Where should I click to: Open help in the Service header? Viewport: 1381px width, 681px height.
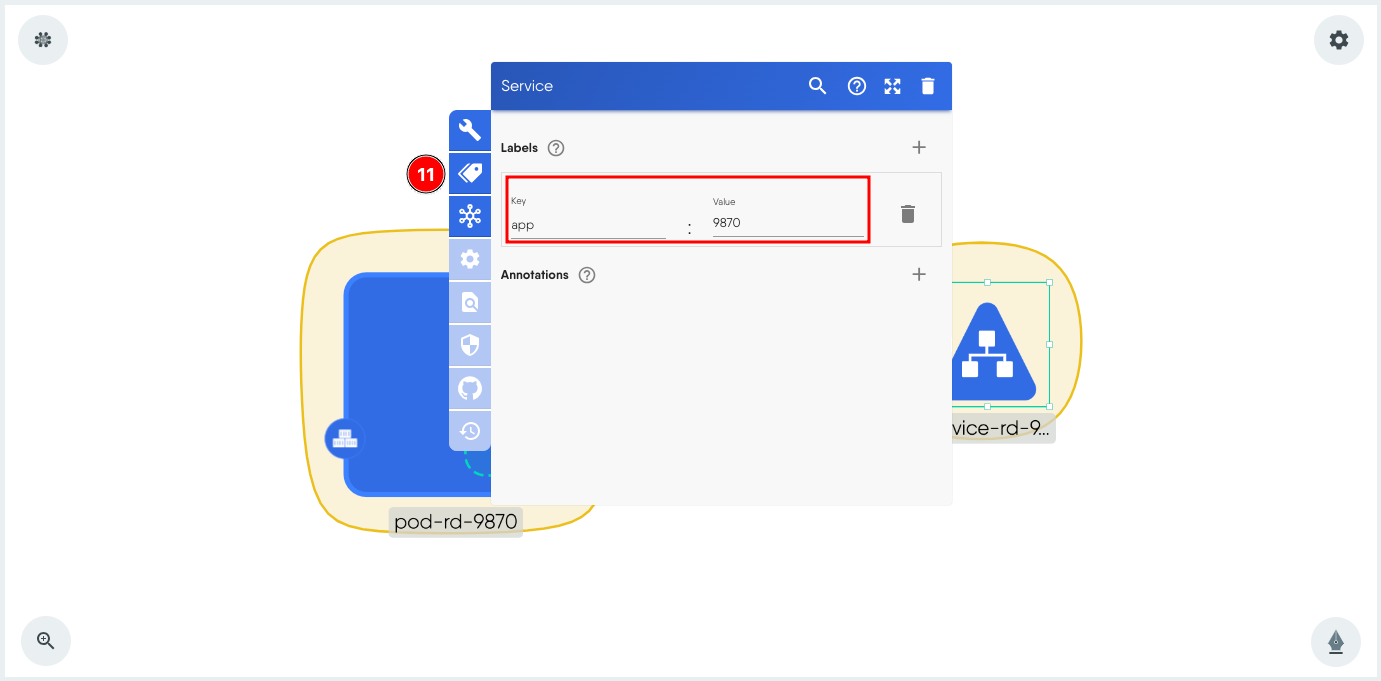(857, 86)
